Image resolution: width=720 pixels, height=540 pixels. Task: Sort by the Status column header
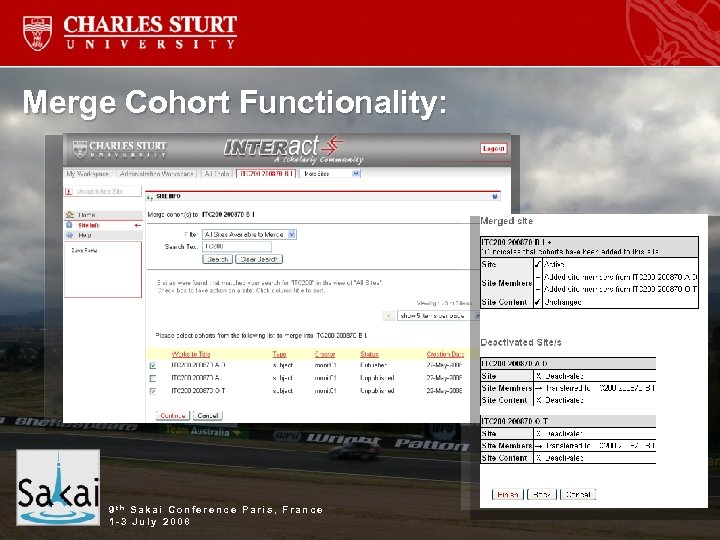click(370, 354)
